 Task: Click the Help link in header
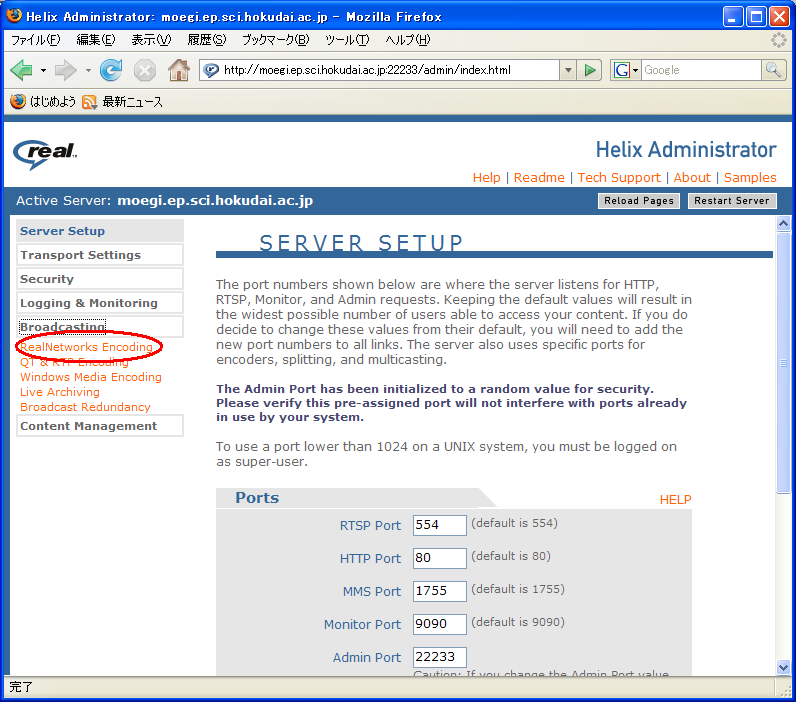pyautogui.click(x=486, y=178)
